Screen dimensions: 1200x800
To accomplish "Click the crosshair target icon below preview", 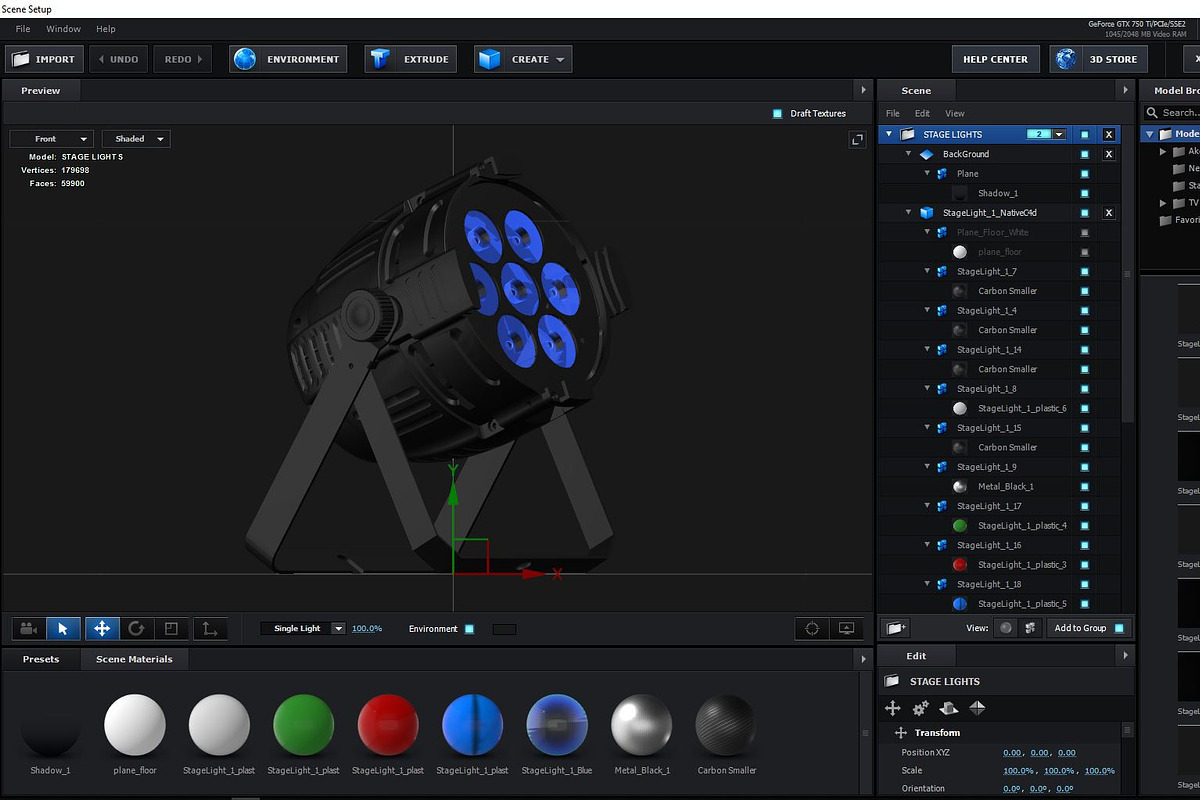I will [812, 629].
